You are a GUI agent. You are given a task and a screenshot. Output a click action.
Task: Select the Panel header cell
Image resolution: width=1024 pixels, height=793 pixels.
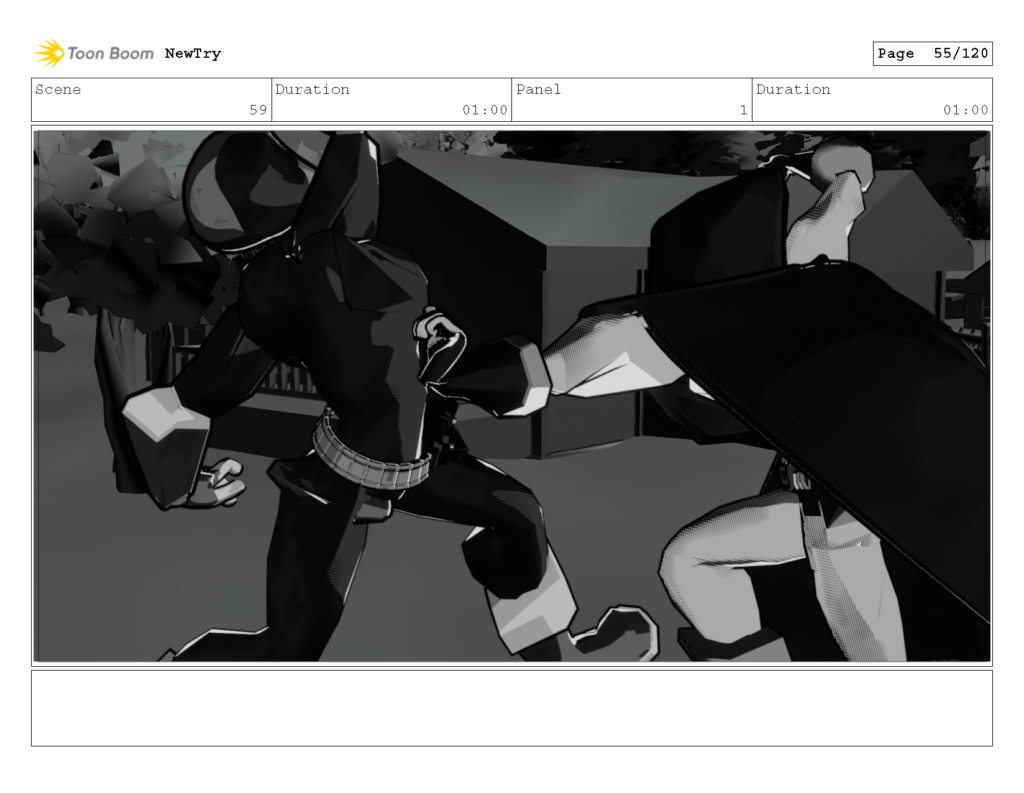point(539,90)
